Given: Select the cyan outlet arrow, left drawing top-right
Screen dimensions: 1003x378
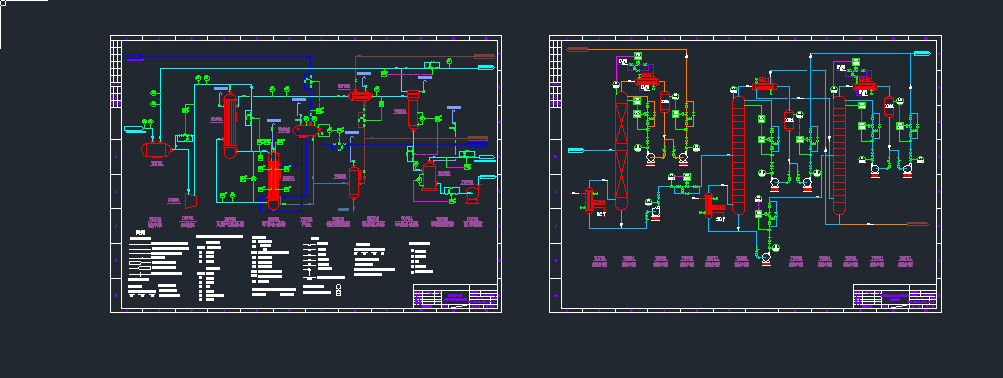Looking at the screenshot, I should click(486, 67).
